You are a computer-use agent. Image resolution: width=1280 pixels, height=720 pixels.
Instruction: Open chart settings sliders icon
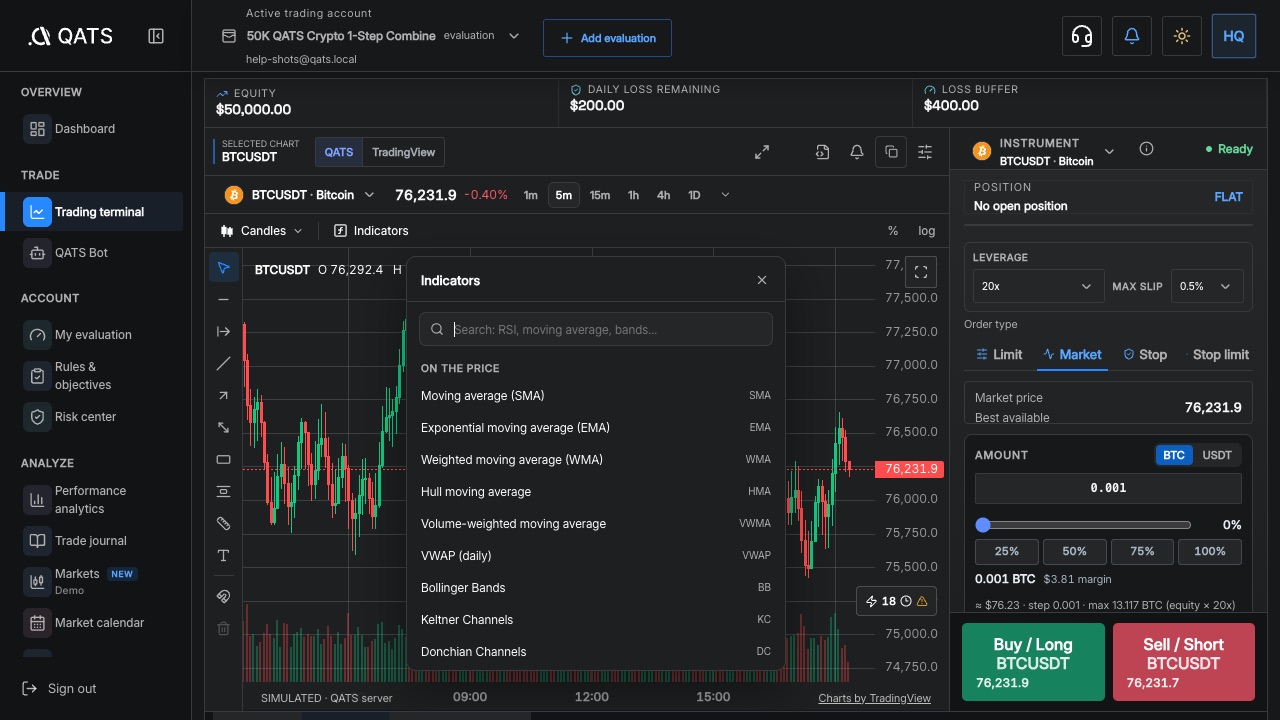coord(925,152)
